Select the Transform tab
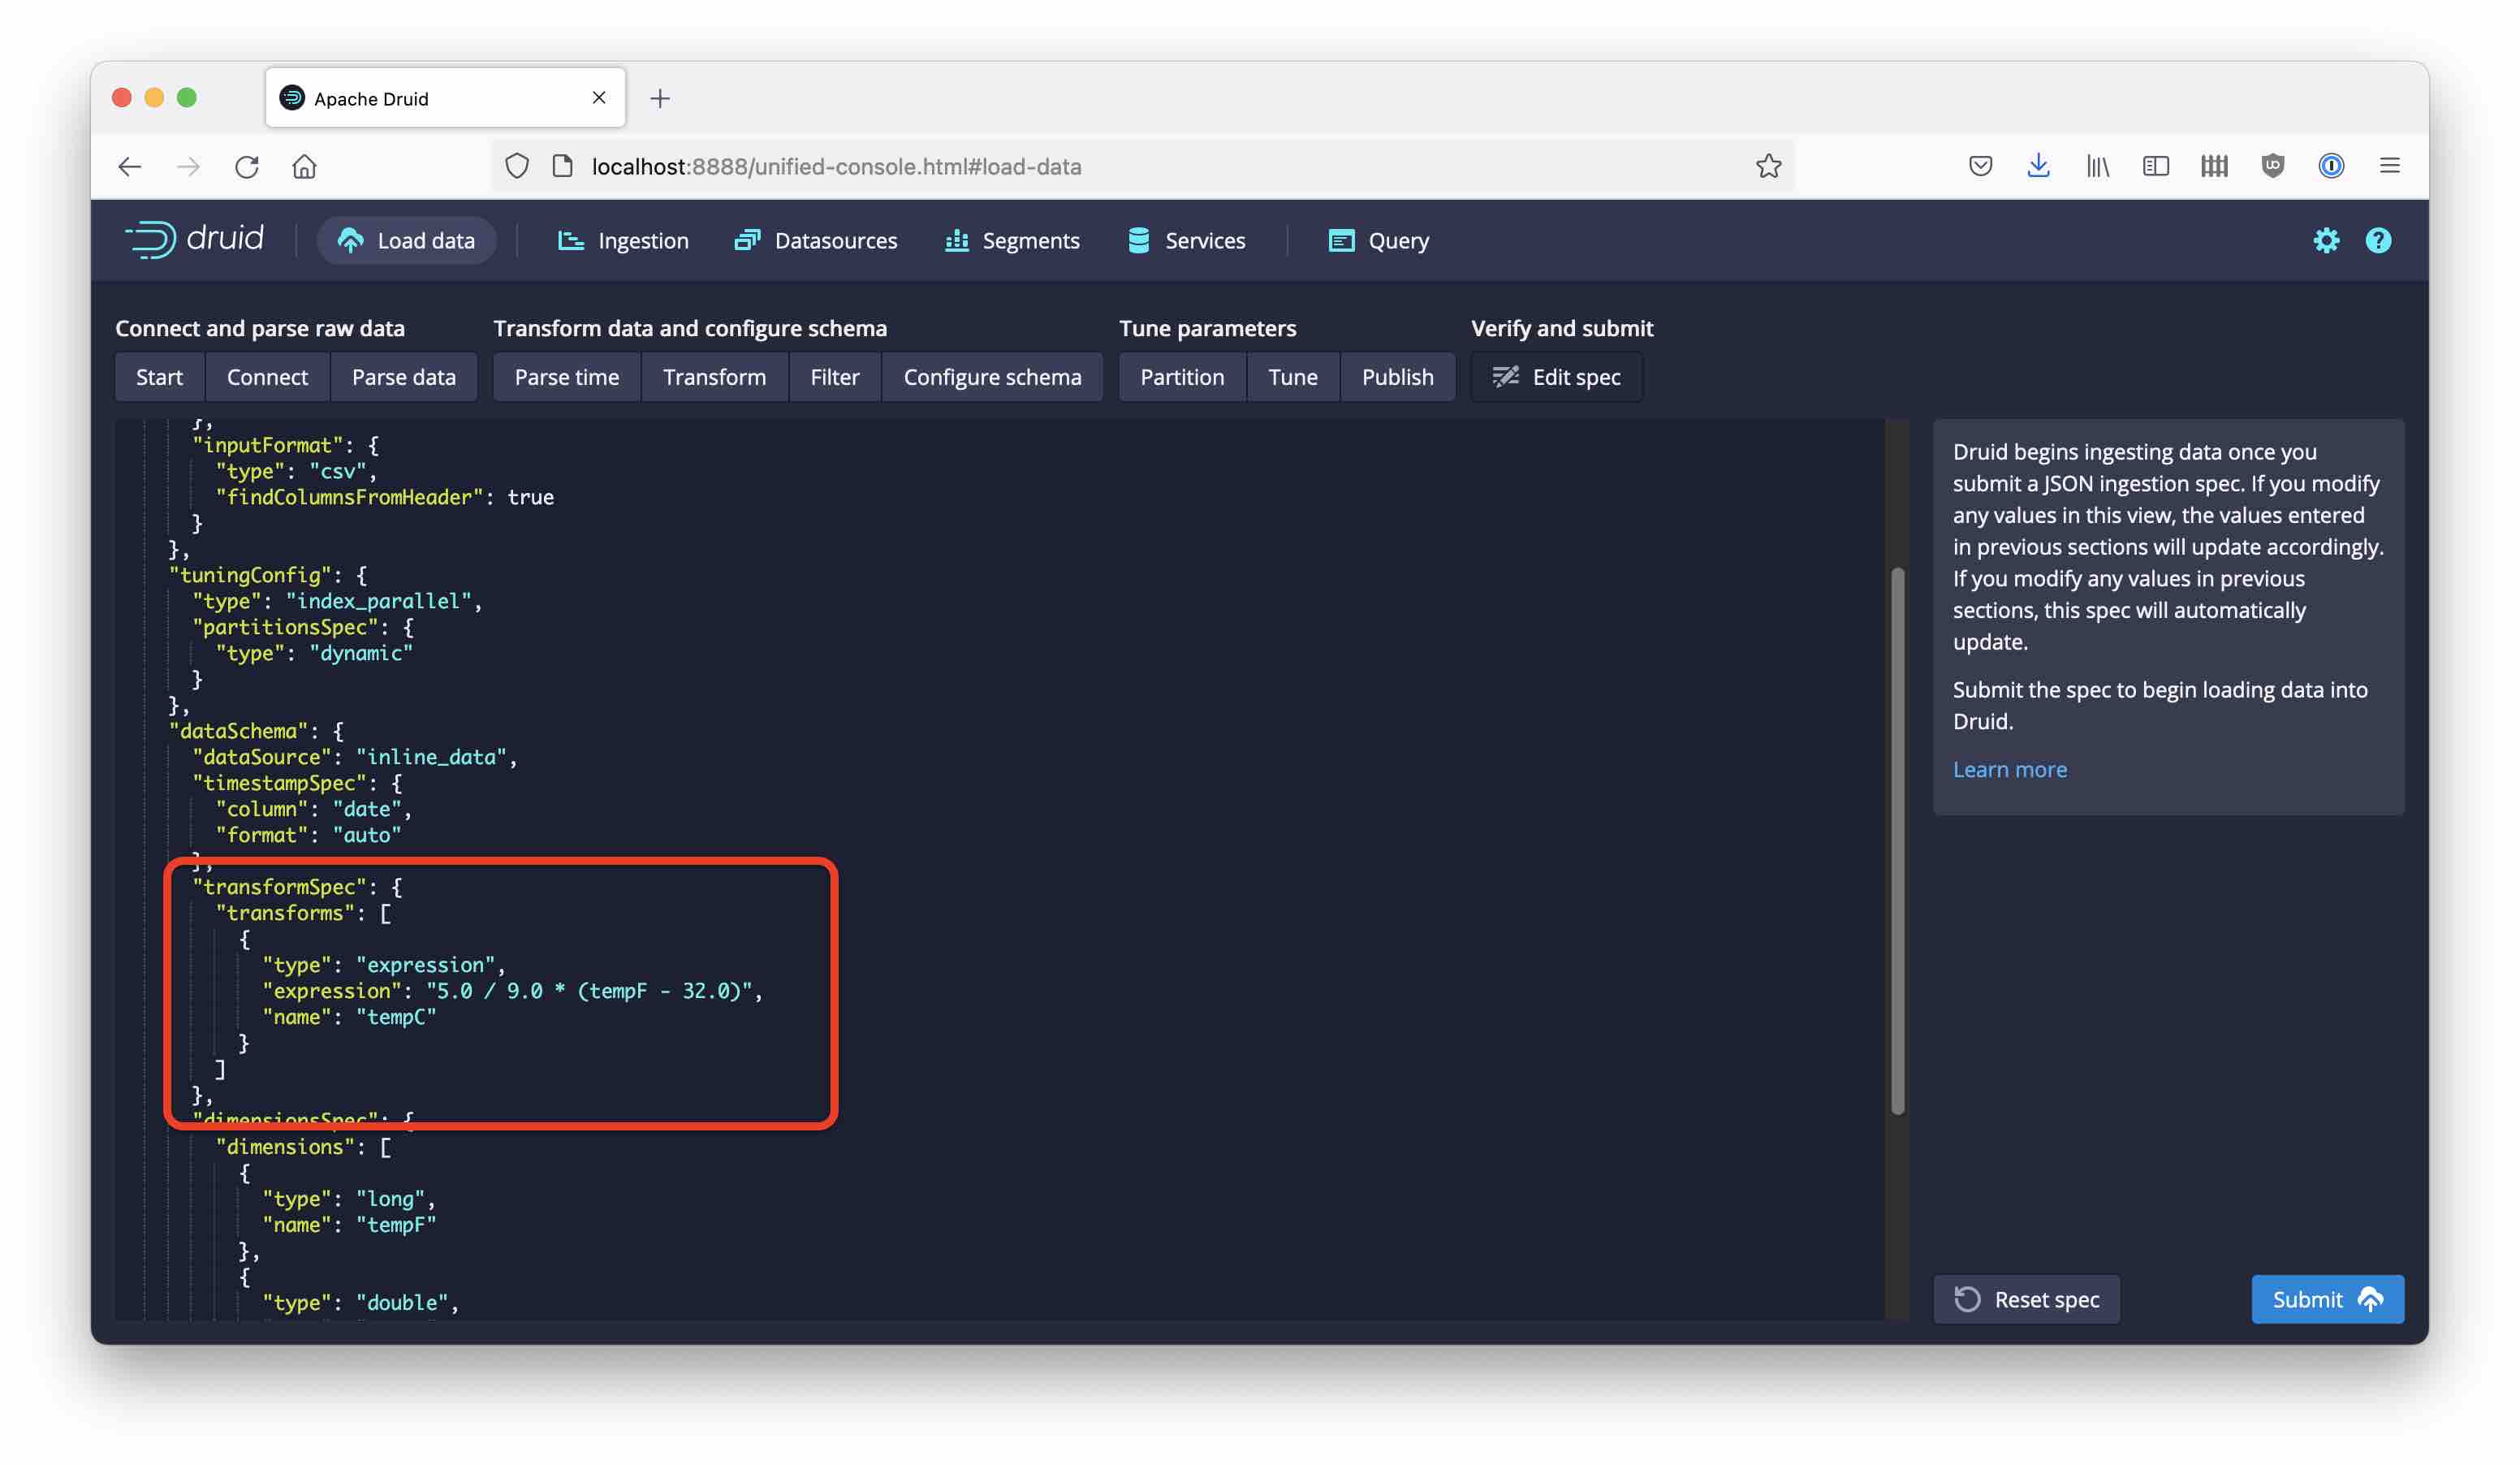 click(x=714, y=377)
